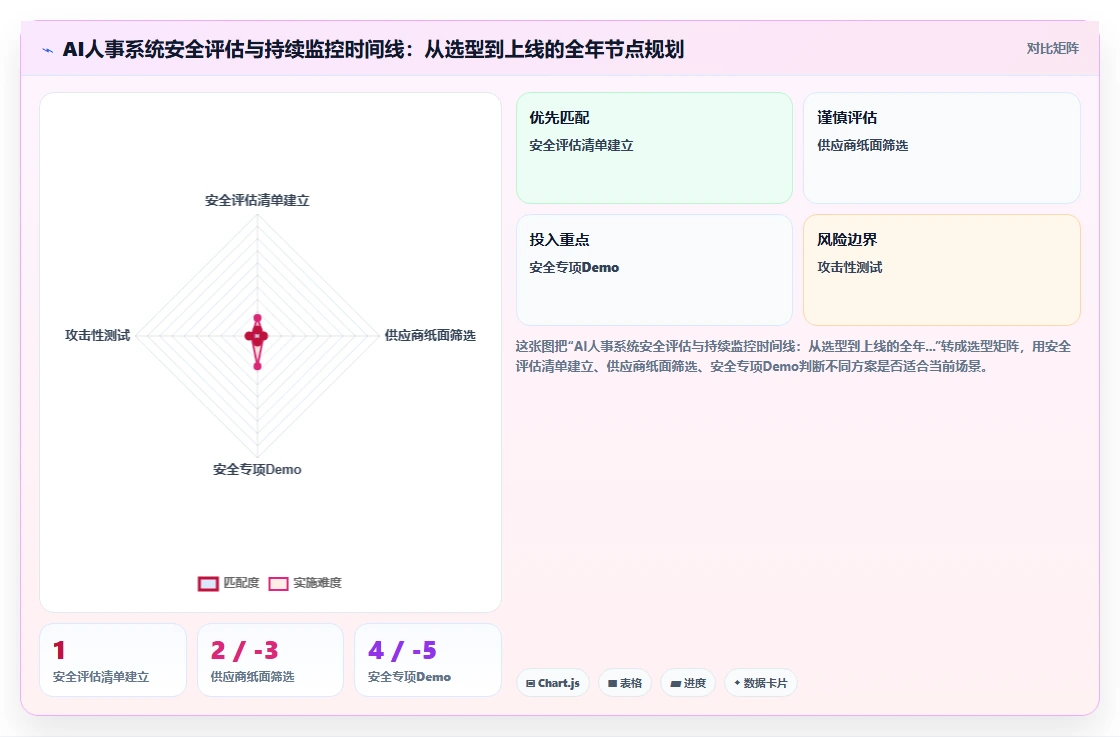Image resolution: width=1120 pixels, height=737 pixels.
Task: Click the main title heading
Action: pos(373,49)
